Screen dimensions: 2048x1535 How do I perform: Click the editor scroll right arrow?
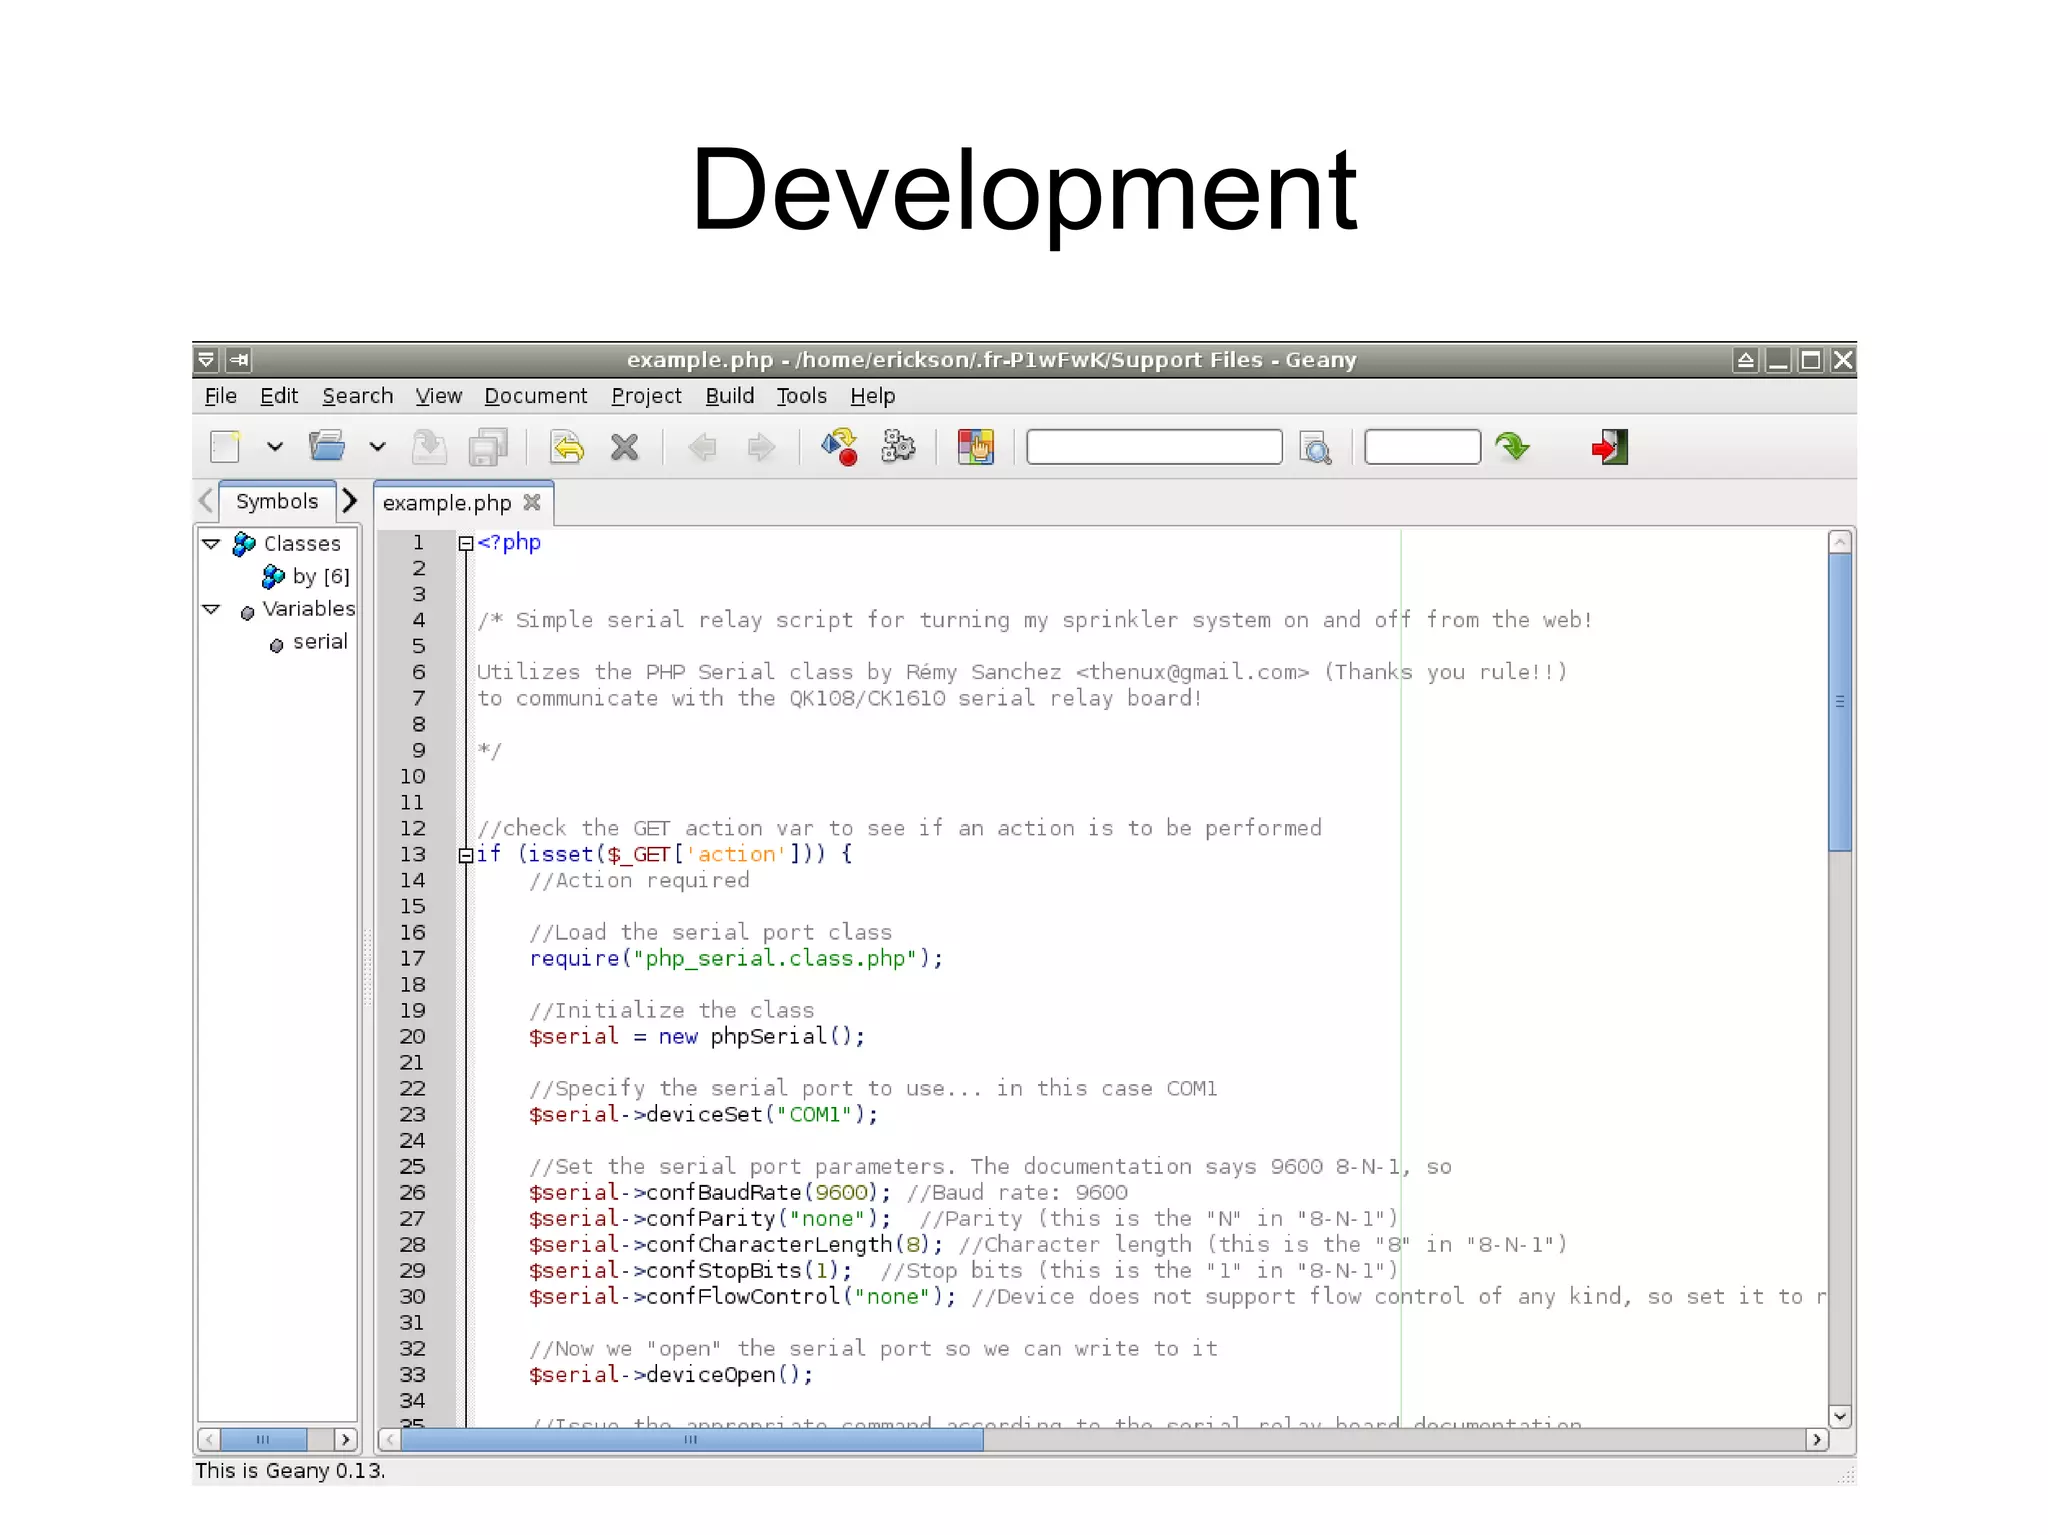click(x=1817, y=1440)
